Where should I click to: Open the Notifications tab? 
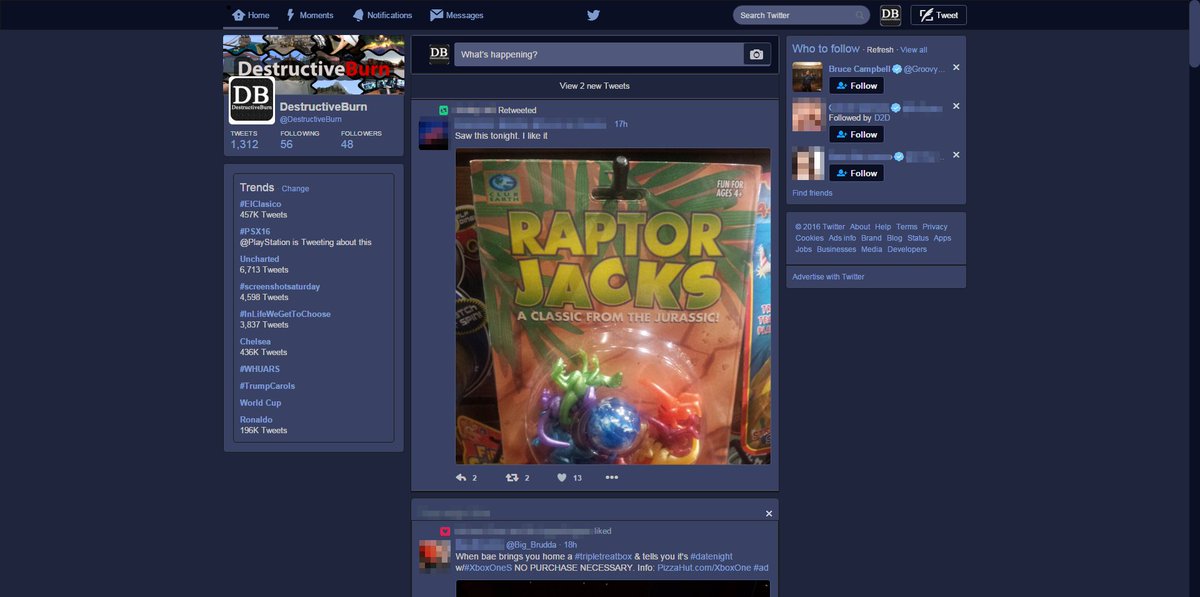pos(382,15)
